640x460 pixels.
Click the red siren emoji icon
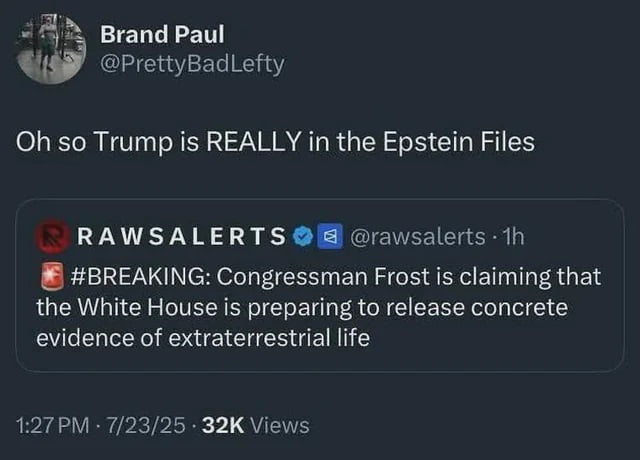tap(48, 276)
